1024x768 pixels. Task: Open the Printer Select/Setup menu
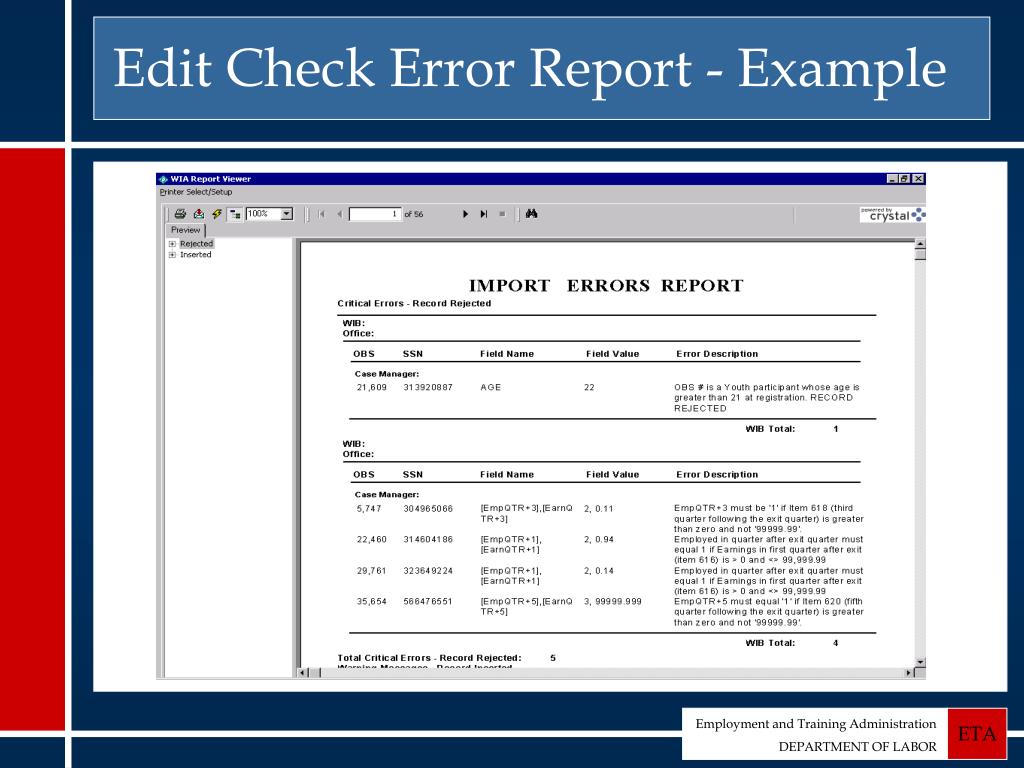[x=196, y=192]
